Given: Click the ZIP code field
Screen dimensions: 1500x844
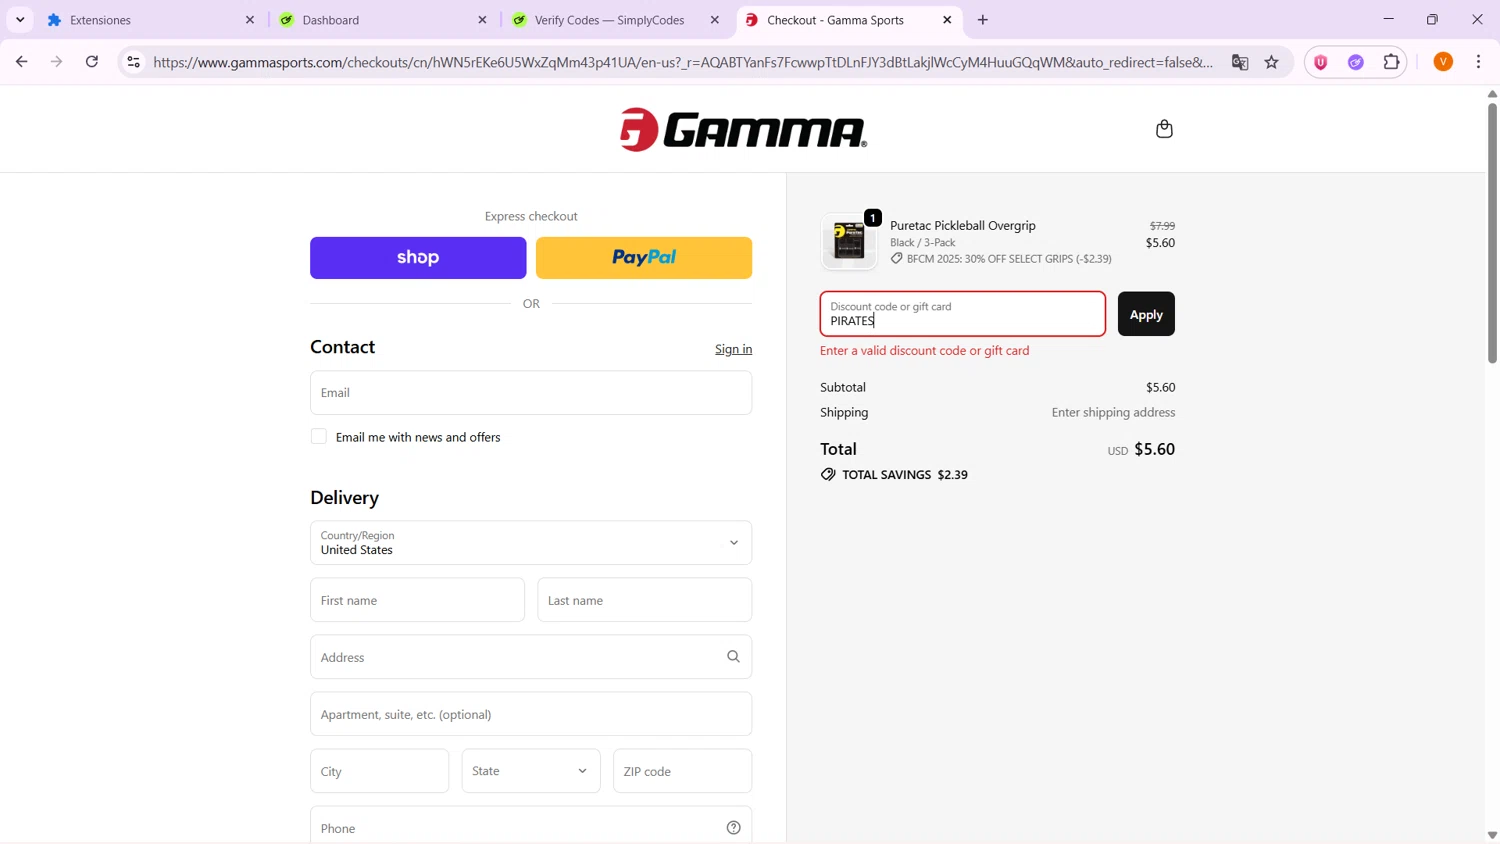Looking at the screenshot, I should (683, 771).
